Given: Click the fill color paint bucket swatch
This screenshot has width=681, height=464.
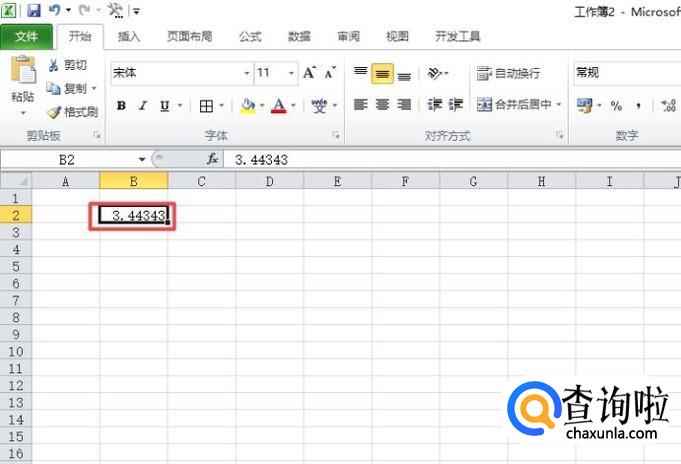Looking at the screenshot, I should [248, 105].
